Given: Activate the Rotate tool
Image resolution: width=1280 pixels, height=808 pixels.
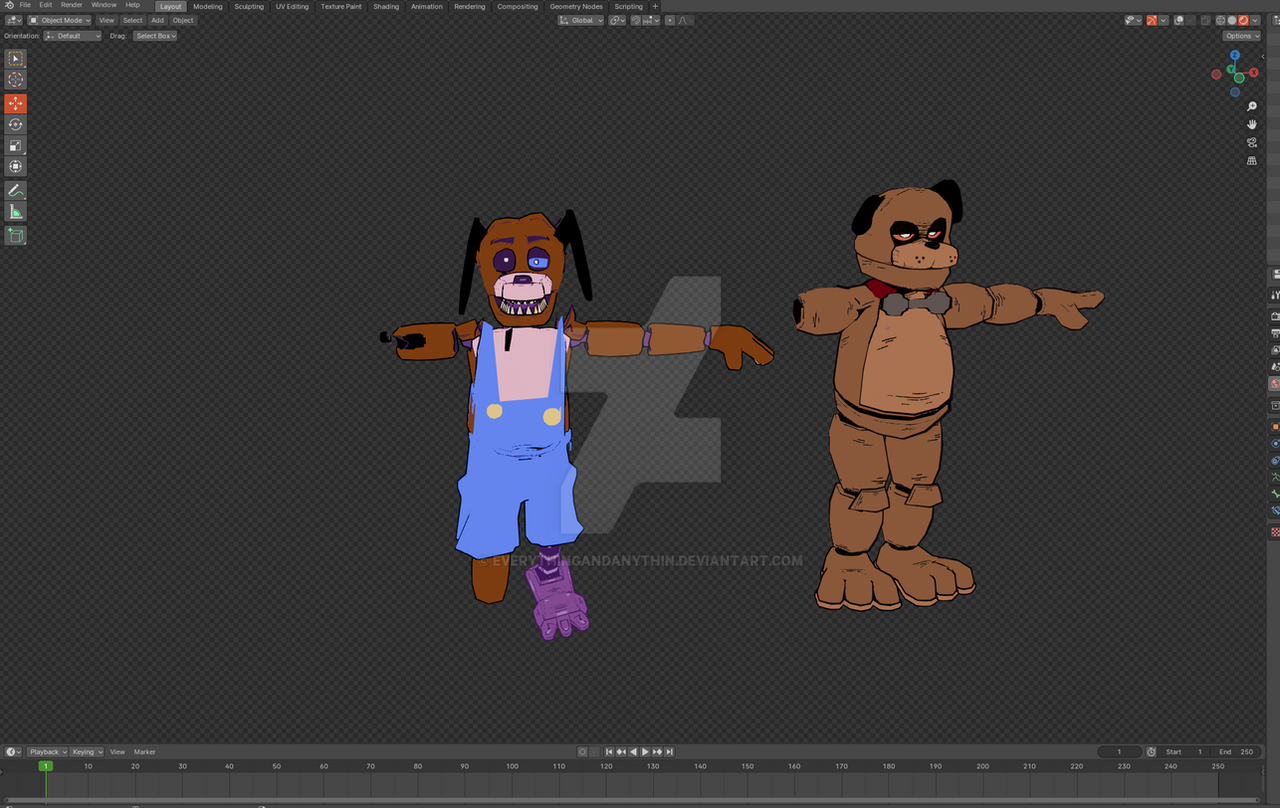Looking at the screenshot, I should point(16,124).
